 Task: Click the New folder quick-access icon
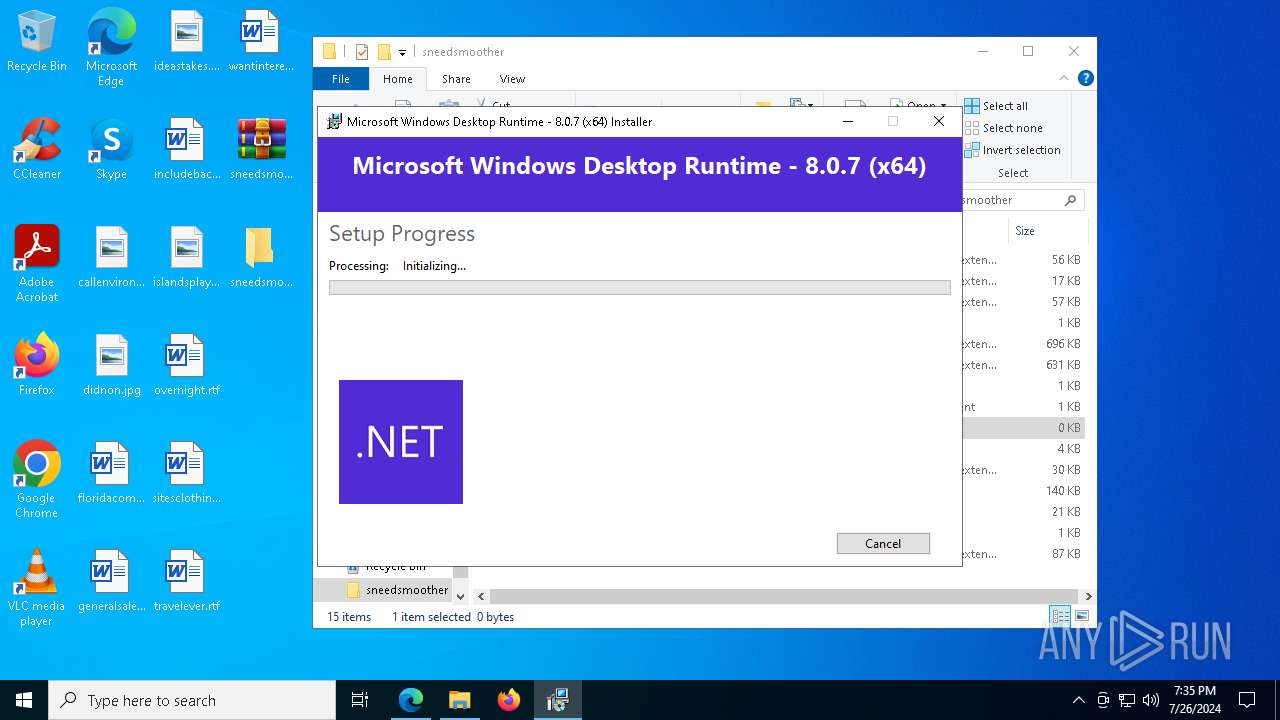coord(384,52)
